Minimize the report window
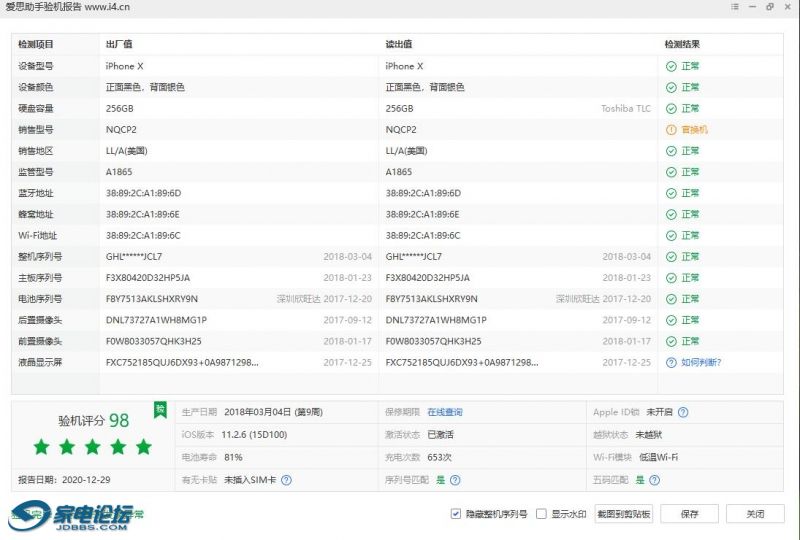The height and width of the screenshot is (540, 800). click(753, 7)
